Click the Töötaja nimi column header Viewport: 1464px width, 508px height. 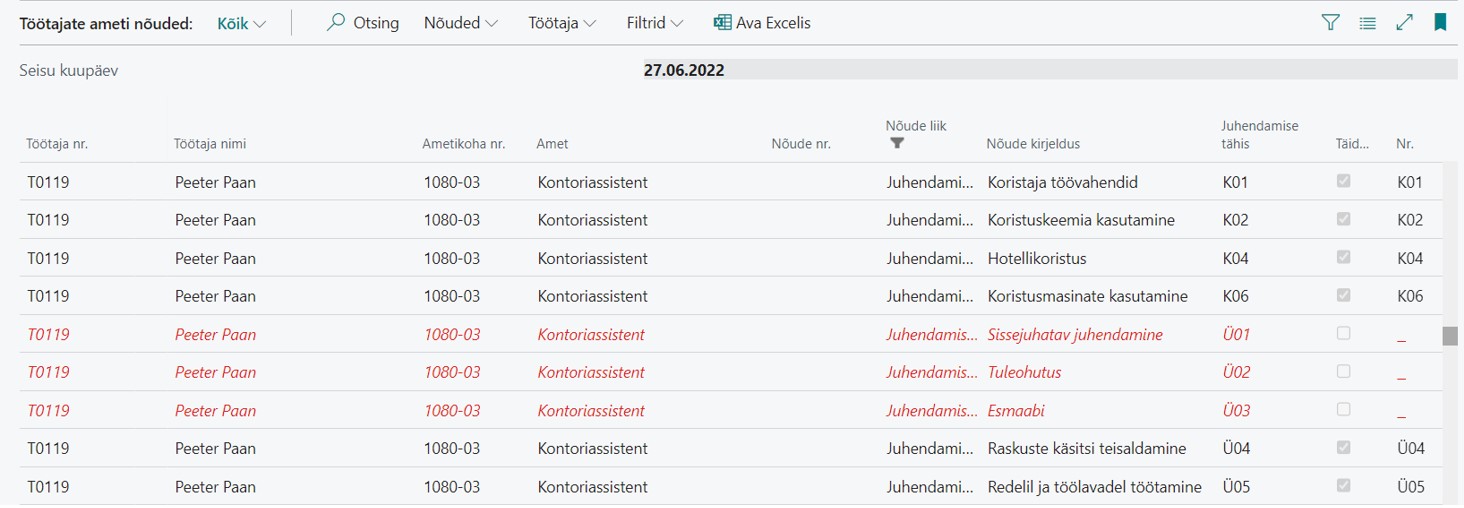click(210, 144)
